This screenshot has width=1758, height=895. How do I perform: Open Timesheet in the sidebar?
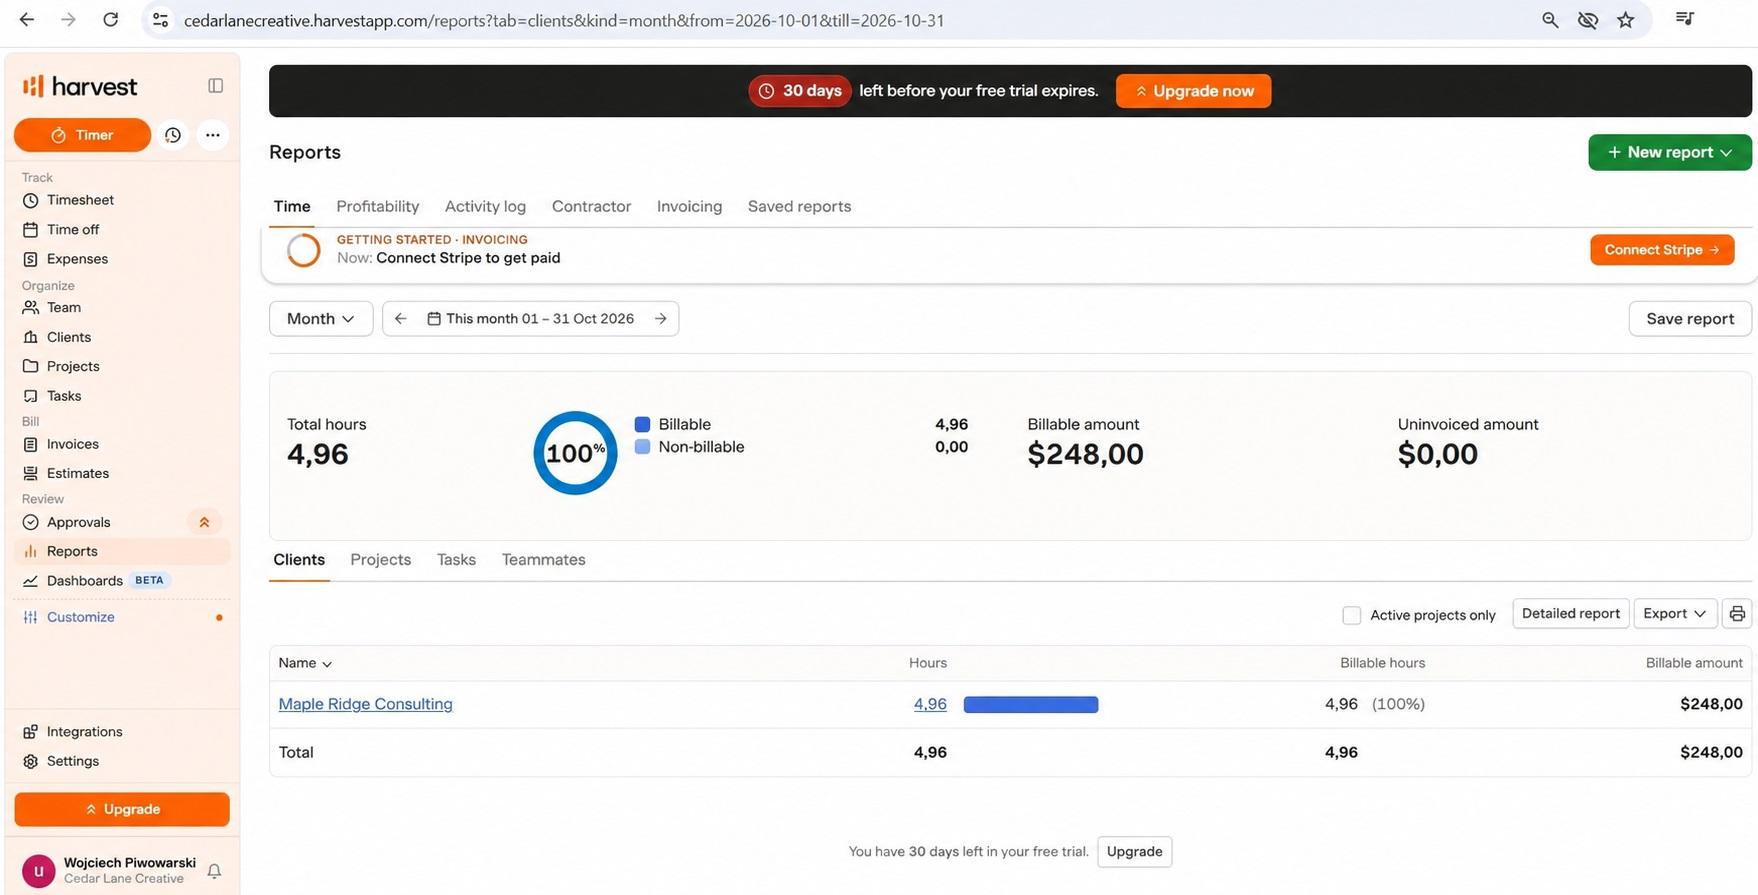(x=80, y=200)
